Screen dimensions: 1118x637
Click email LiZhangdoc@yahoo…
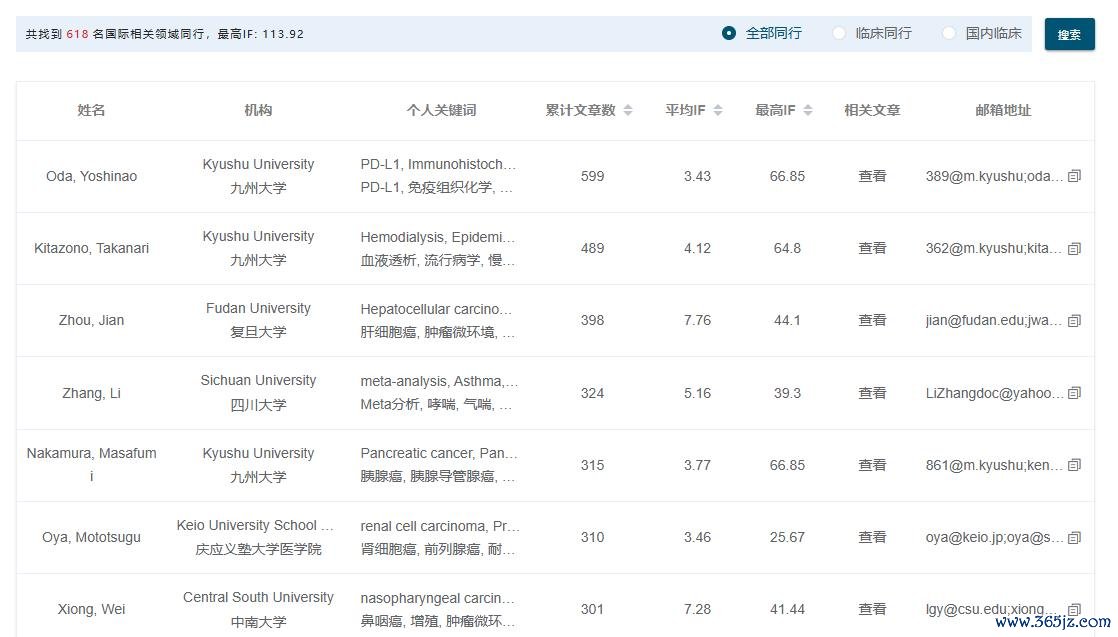pos(994,393)
